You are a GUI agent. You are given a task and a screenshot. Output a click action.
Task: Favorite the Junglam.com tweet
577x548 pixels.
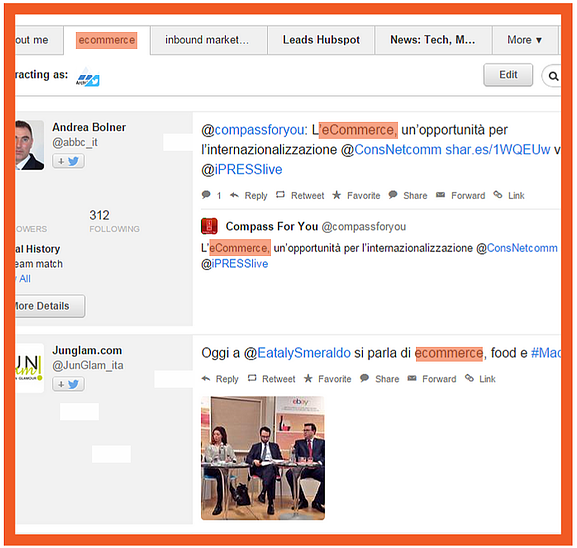coord(334,379)
